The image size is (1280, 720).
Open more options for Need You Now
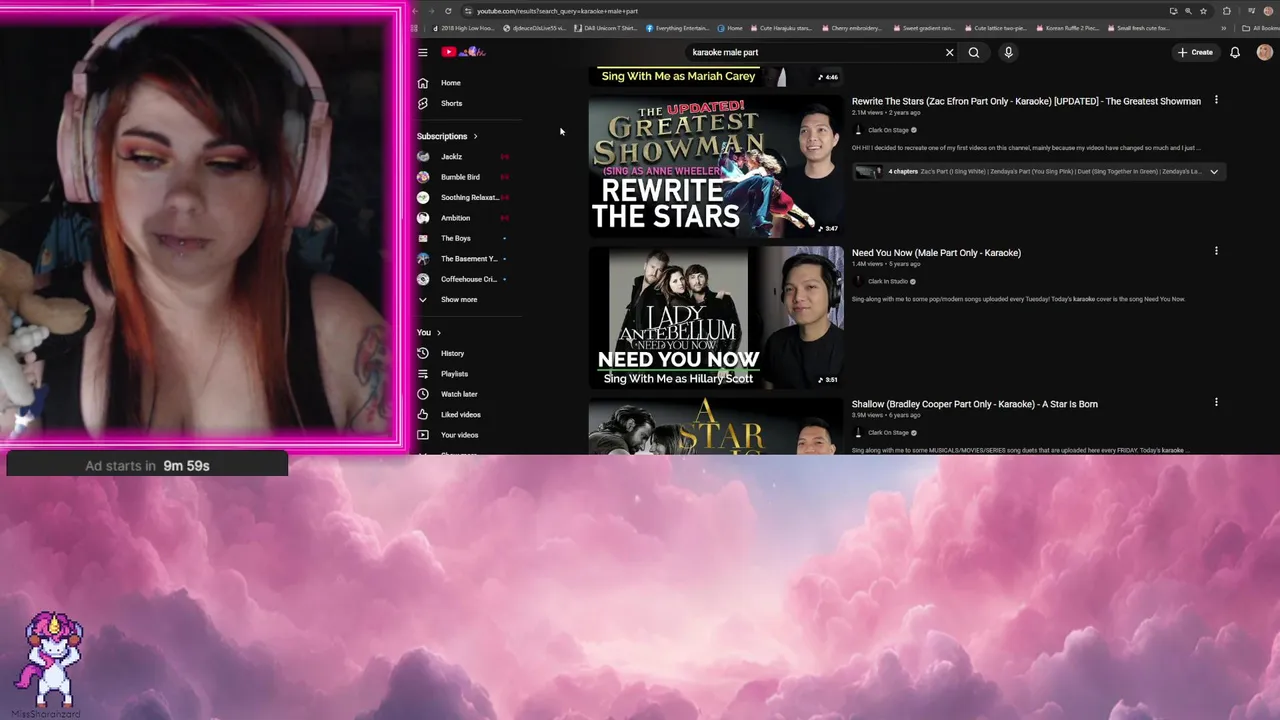coord(1216,251)
